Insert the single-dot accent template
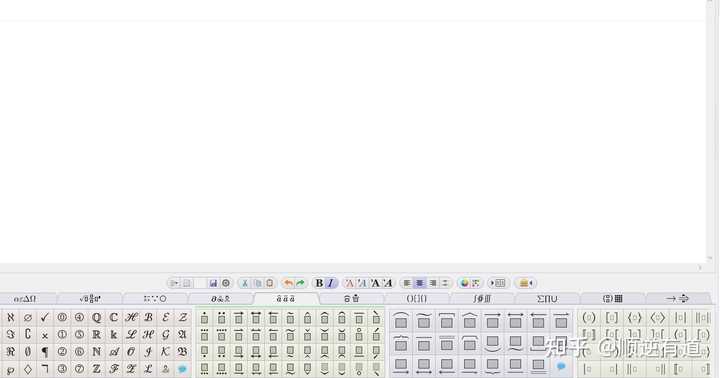Image resolution: width=720 pixels, height=378 pixels. click(204, 317)
